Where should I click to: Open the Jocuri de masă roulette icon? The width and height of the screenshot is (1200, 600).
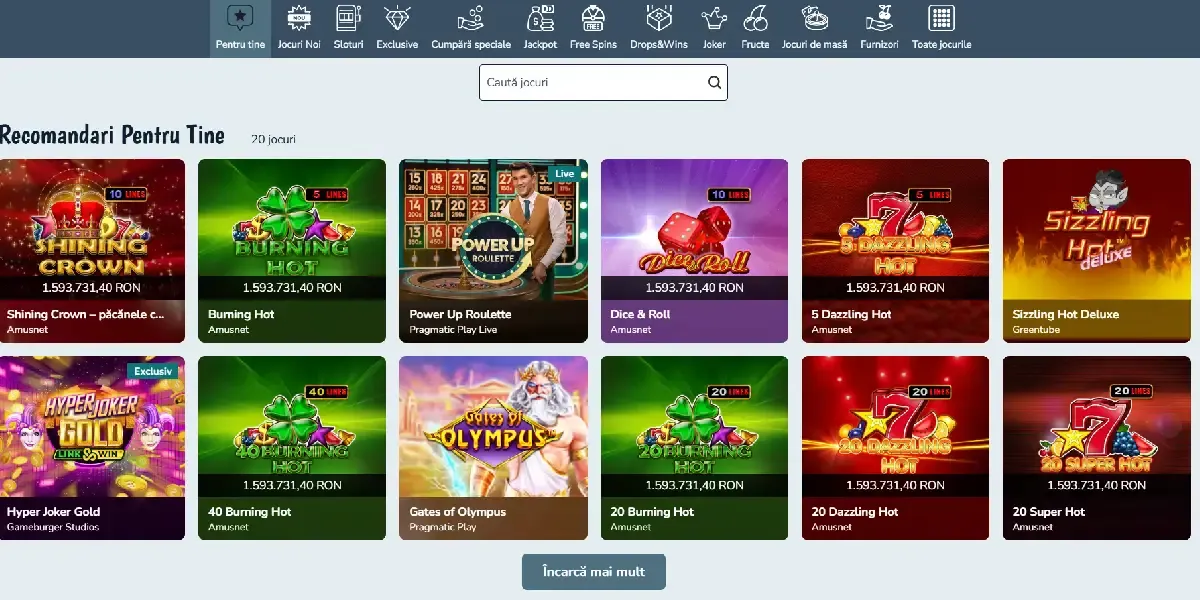[x=814, y=18]
